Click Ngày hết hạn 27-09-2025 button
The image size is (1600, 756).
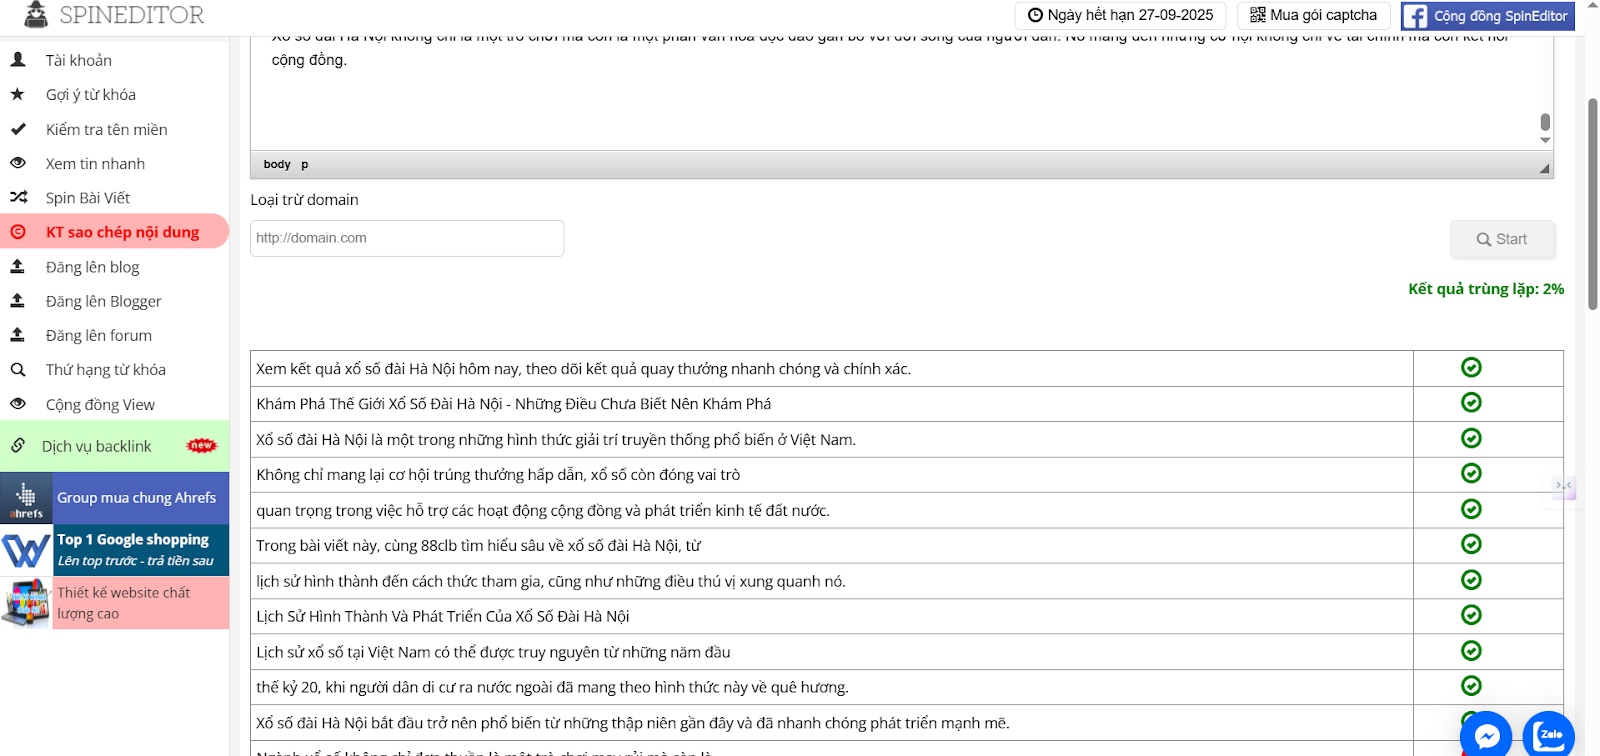pos(1120,15)
